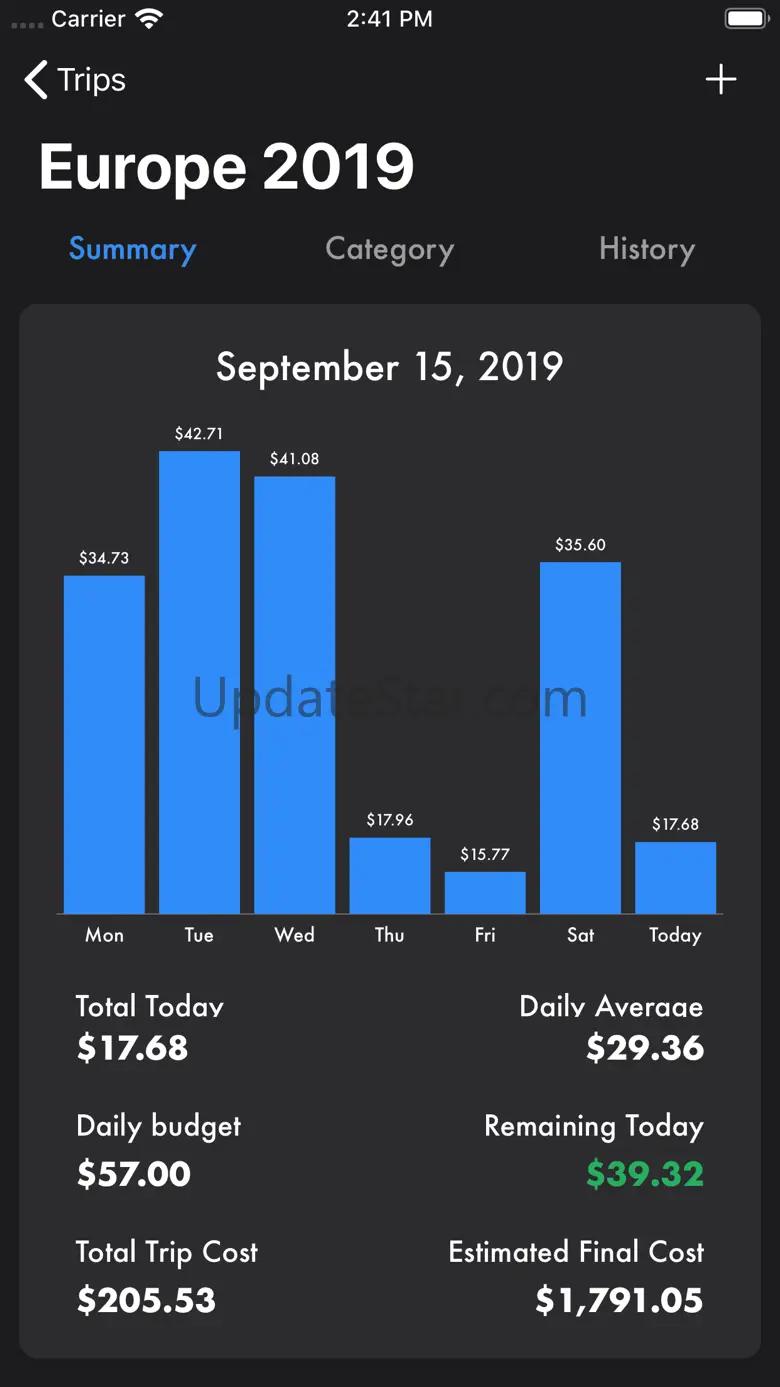Tap the Estimated Final Cost figure
The image size is (780, 1387).
[x=619, y=1300]
